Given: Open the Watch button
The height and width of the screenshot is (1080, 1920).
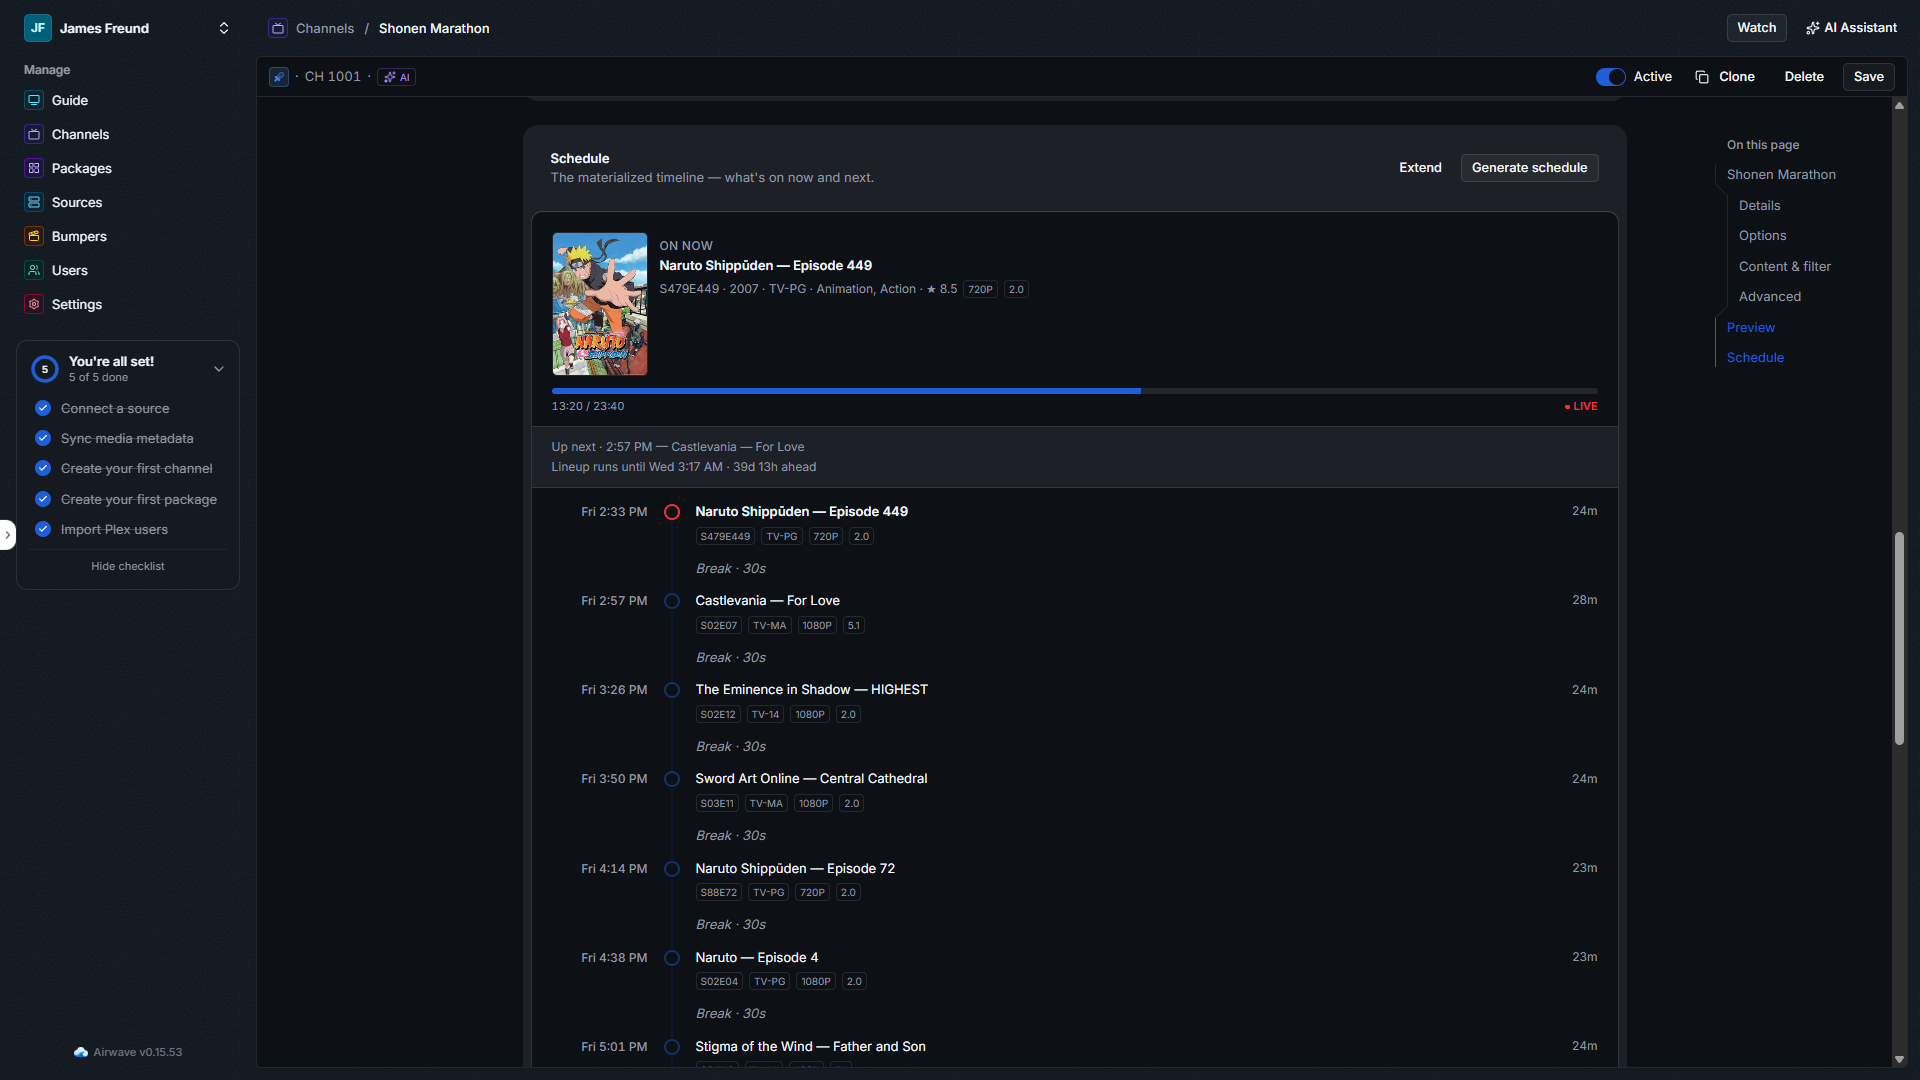Looking at the screenshot, I should (1756, 28).
